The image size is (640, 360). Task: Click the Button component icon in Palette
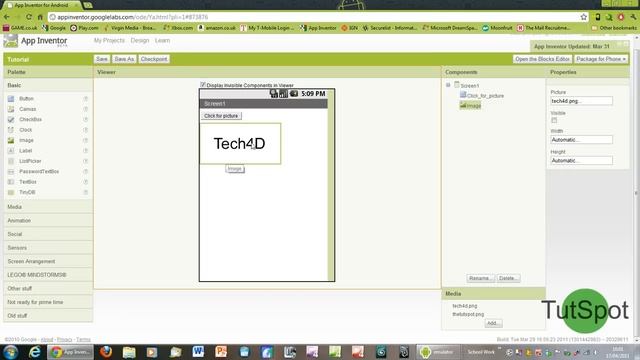11,99
